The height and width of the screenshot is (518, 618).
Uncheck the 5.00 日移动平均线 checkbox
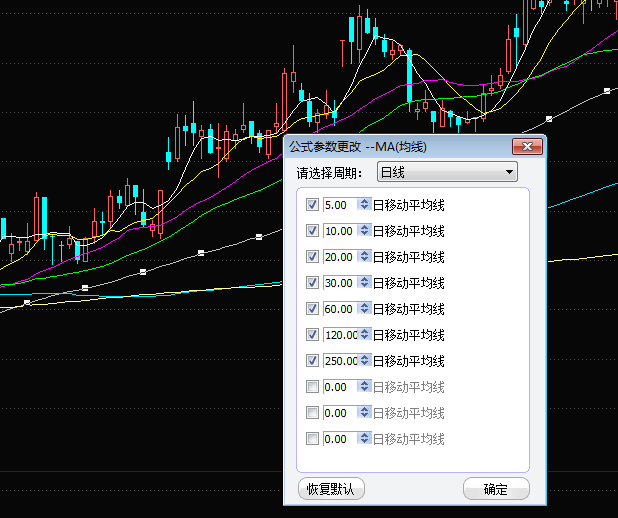pos(313,205)
